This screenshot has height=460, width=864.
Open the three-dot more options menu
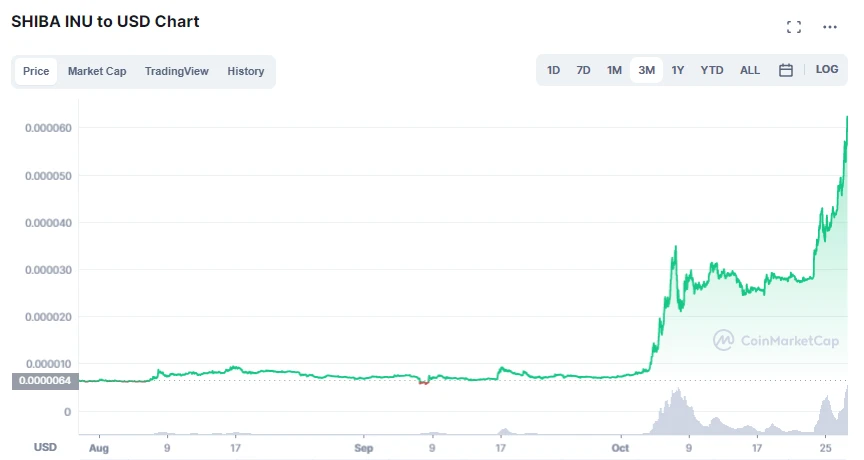830,27
